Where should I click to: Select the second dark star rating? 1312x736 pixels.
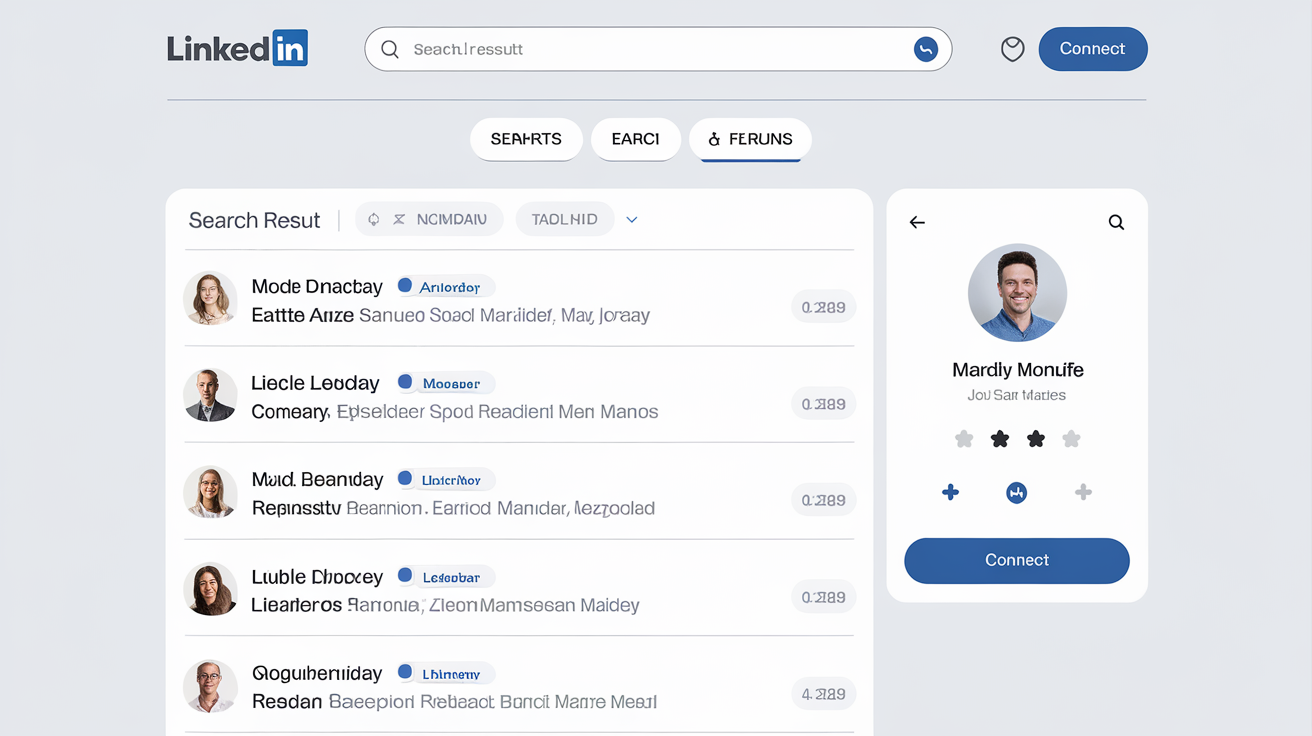(1000, 439)
